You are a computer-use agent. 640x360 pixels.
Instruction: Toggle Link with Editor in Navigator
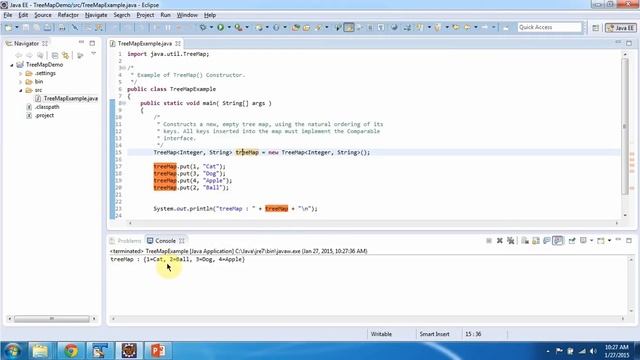click(x=65, y=55)
